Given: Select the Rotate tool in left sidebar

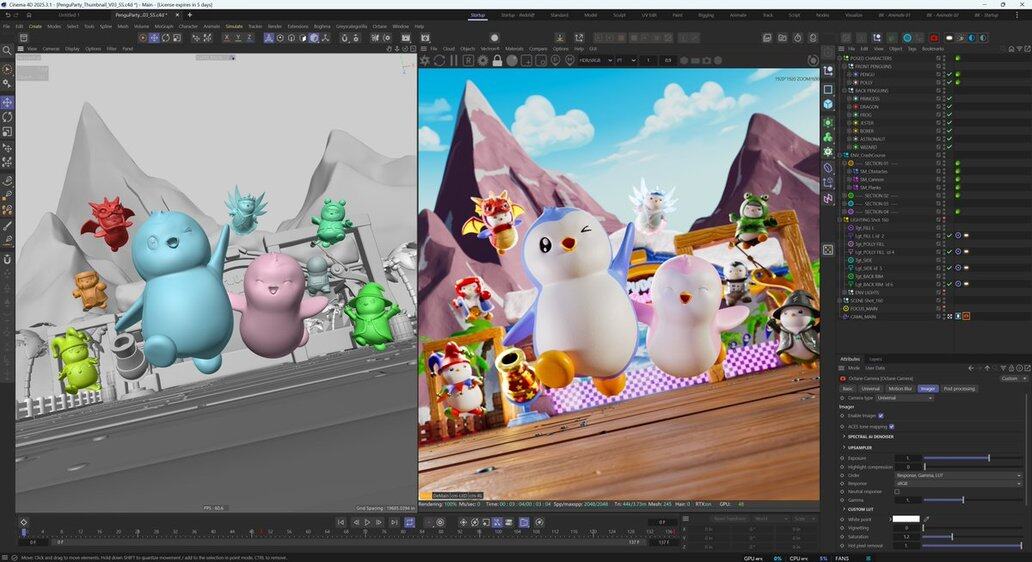Looking at the screenshot, I should click(7, 117).
